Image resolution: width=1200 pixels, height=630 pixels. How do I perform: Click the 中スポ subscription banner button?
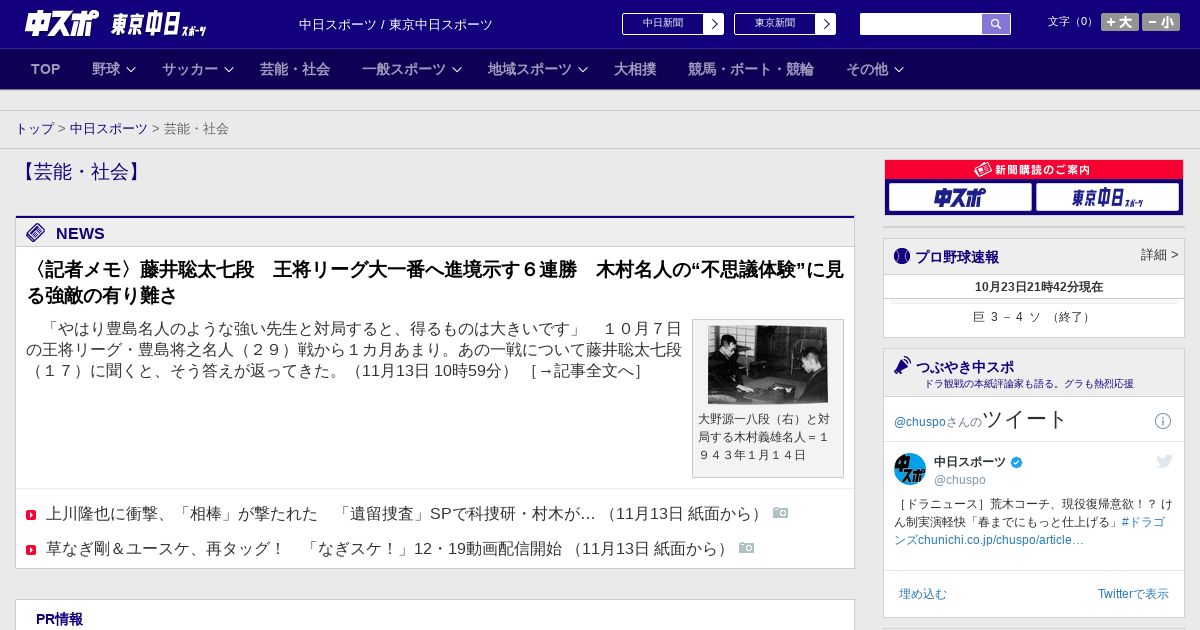tap(960, 197)
